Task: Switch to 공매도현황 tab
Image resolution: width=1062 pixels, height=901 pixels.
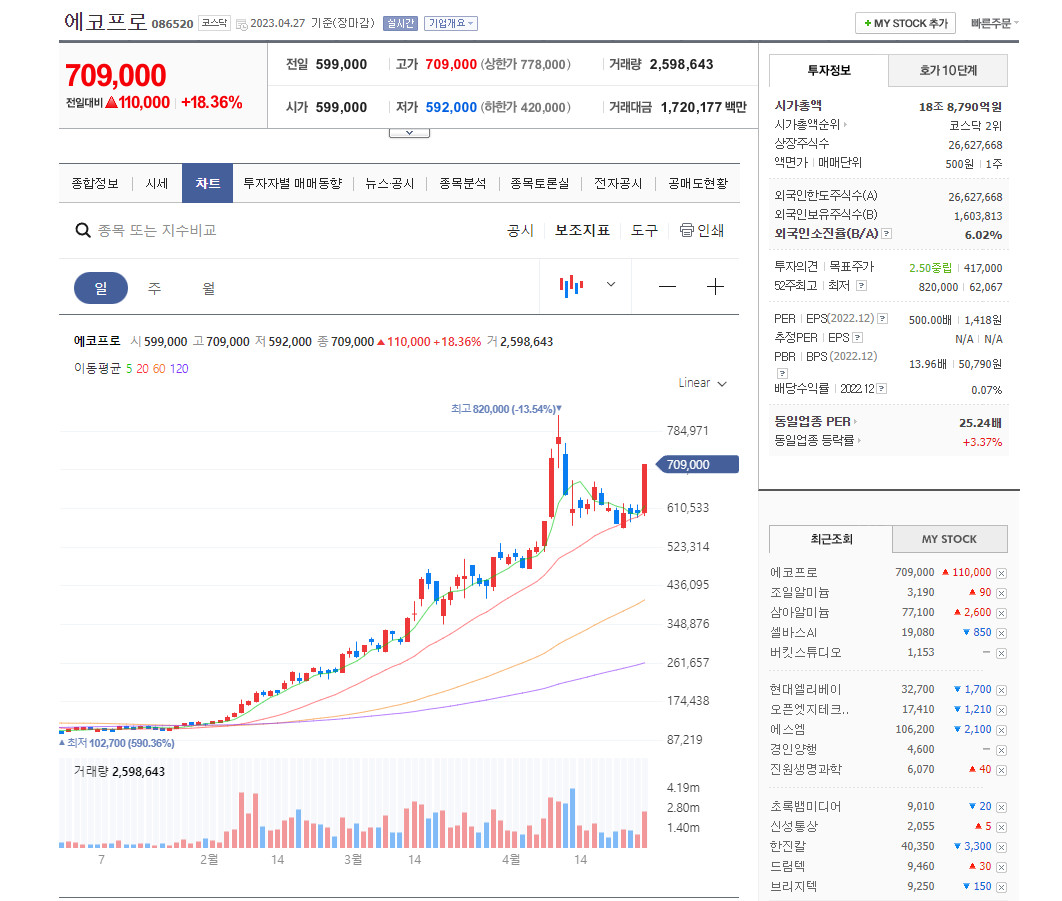Action: click(698, 184)
